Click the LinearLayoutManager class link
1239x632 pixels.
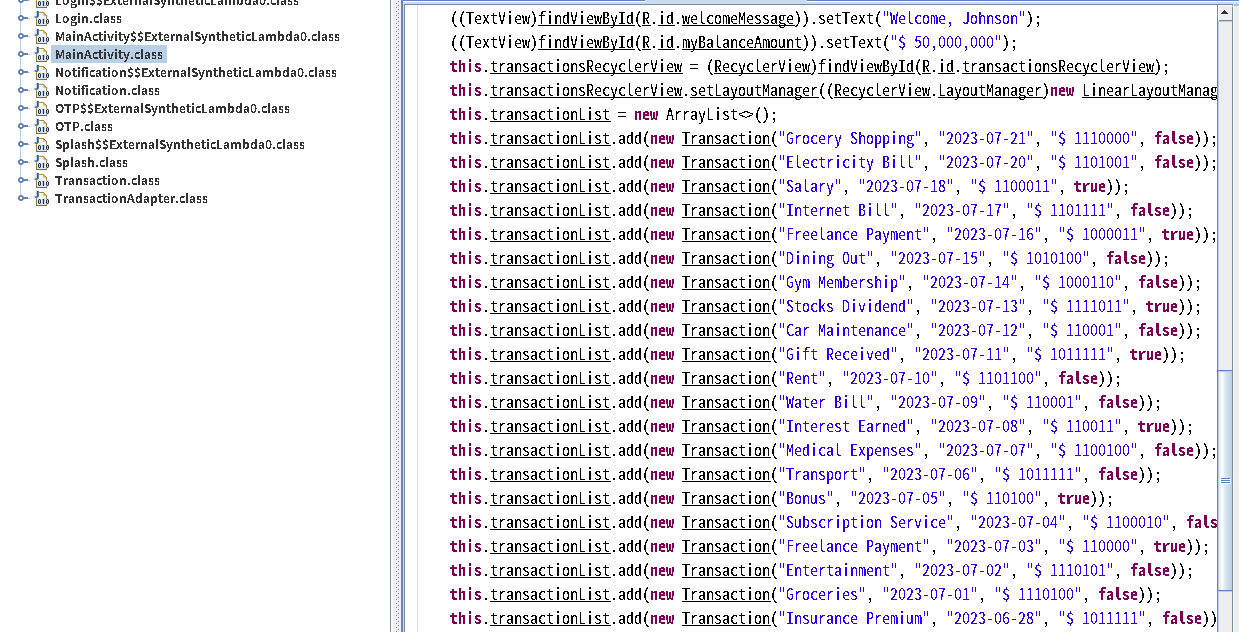(1149, 90)
